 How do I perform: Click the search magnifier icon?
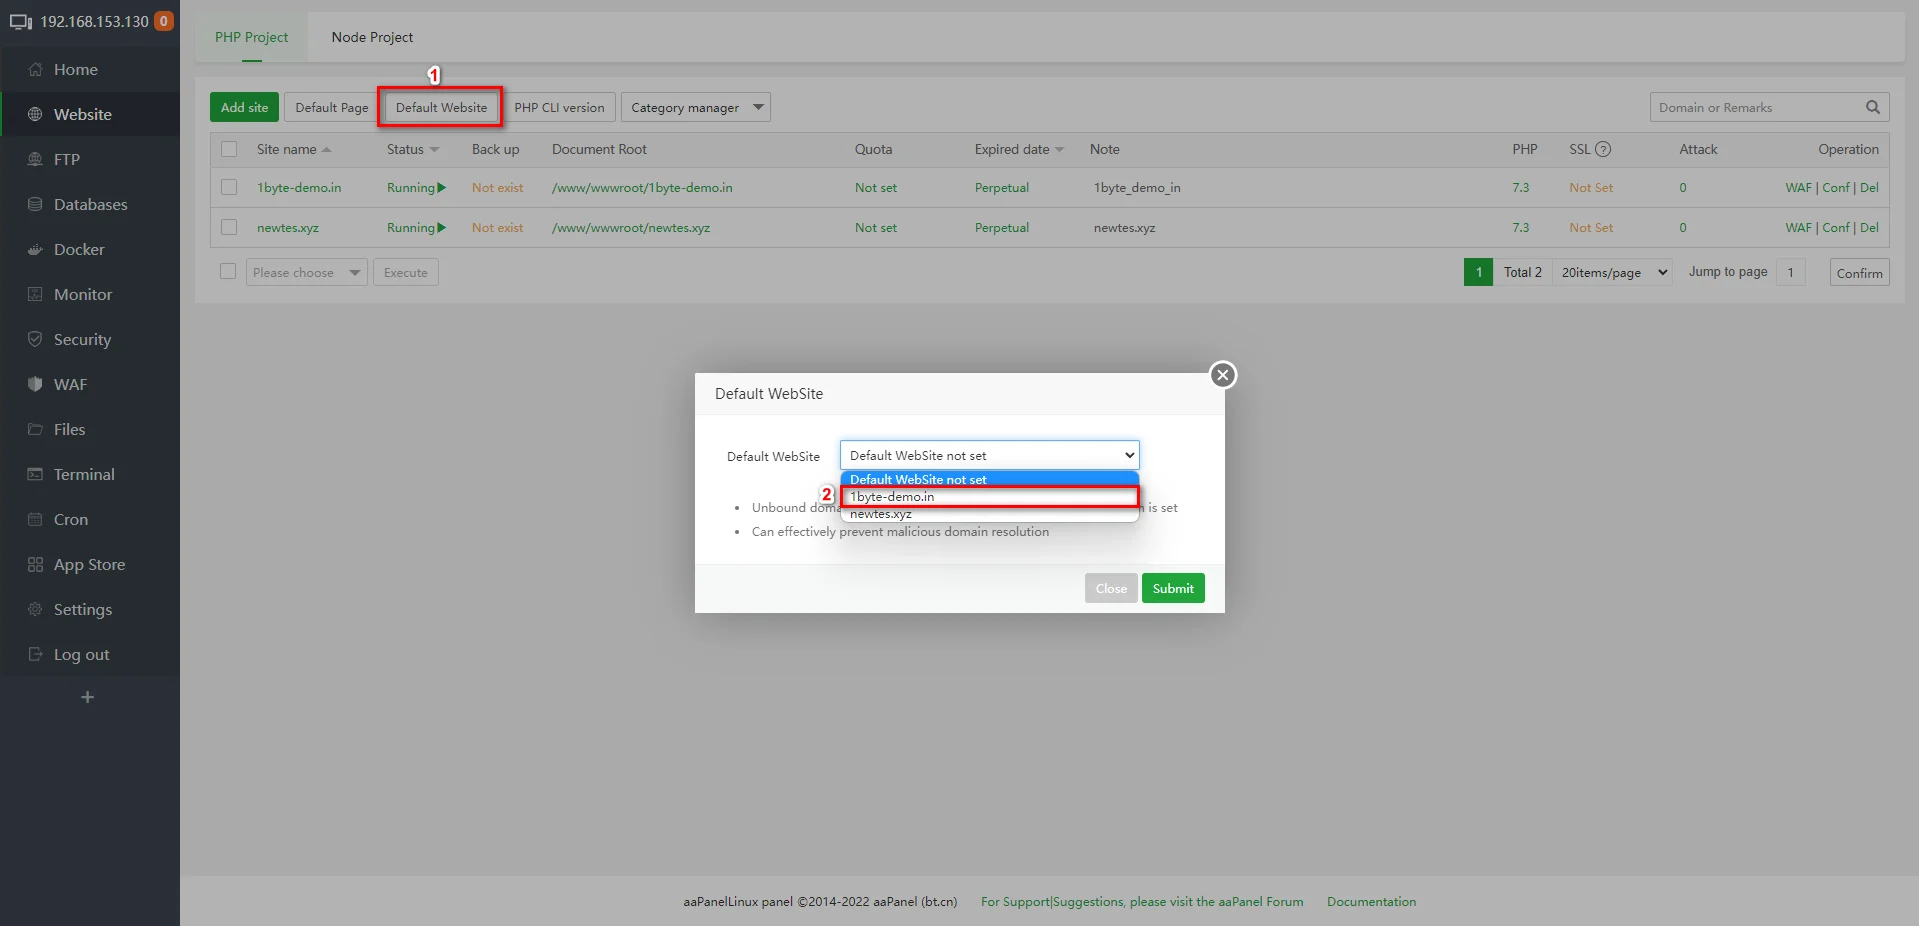coord(1872,107)
